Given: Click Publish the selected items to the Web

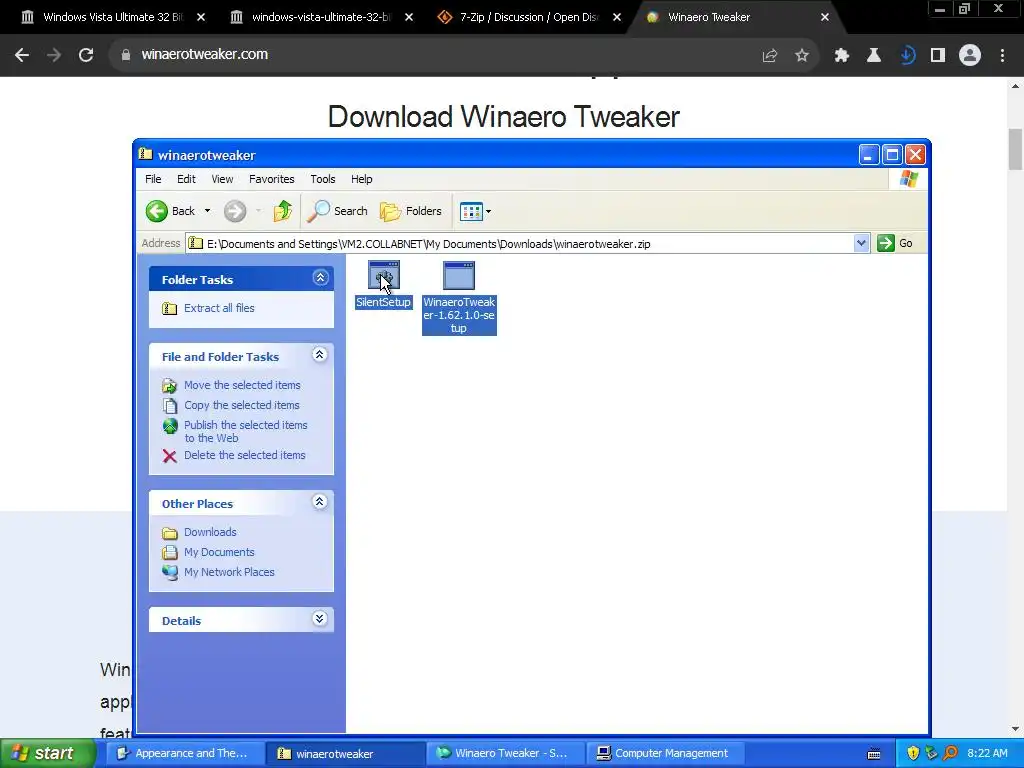Looking at the screenshot, I should [246, 431].
